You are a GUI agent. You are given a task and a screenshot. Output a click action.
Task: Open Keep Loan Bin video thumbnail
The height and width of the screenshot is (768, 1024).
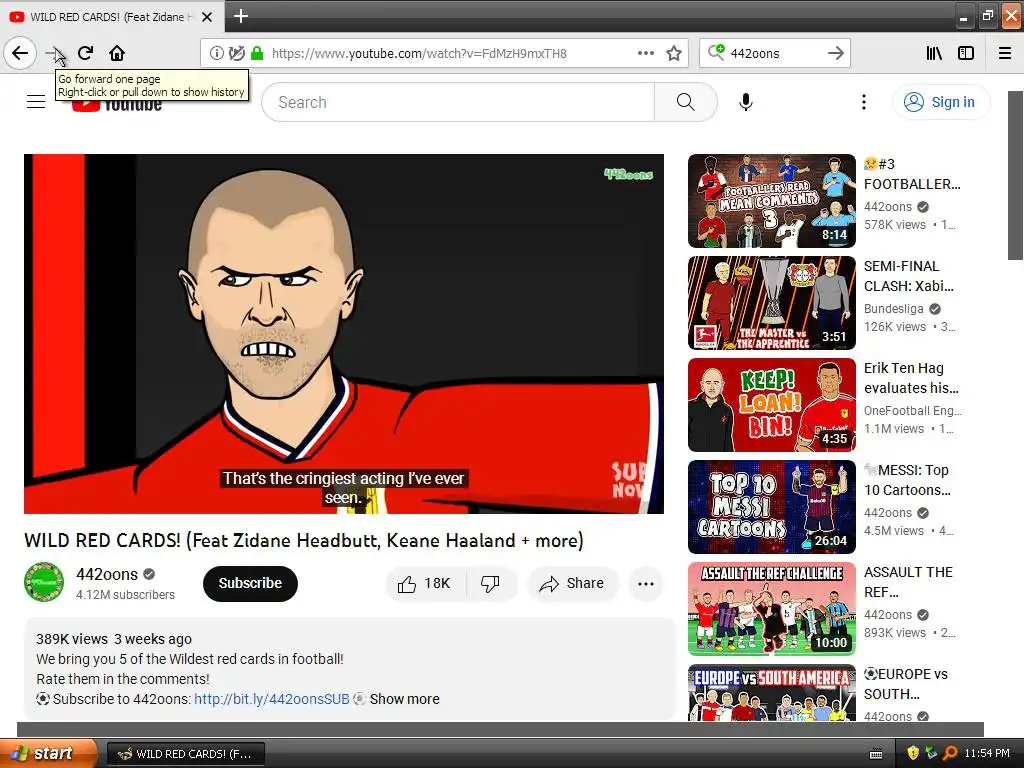pos(771,405)
